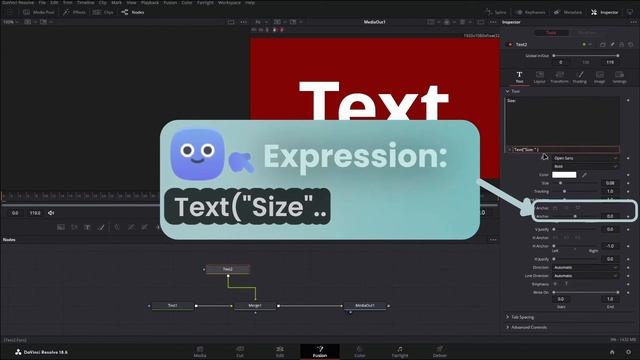
Task: Toggle the Inspector panel
Action: [x=604, y=12]
